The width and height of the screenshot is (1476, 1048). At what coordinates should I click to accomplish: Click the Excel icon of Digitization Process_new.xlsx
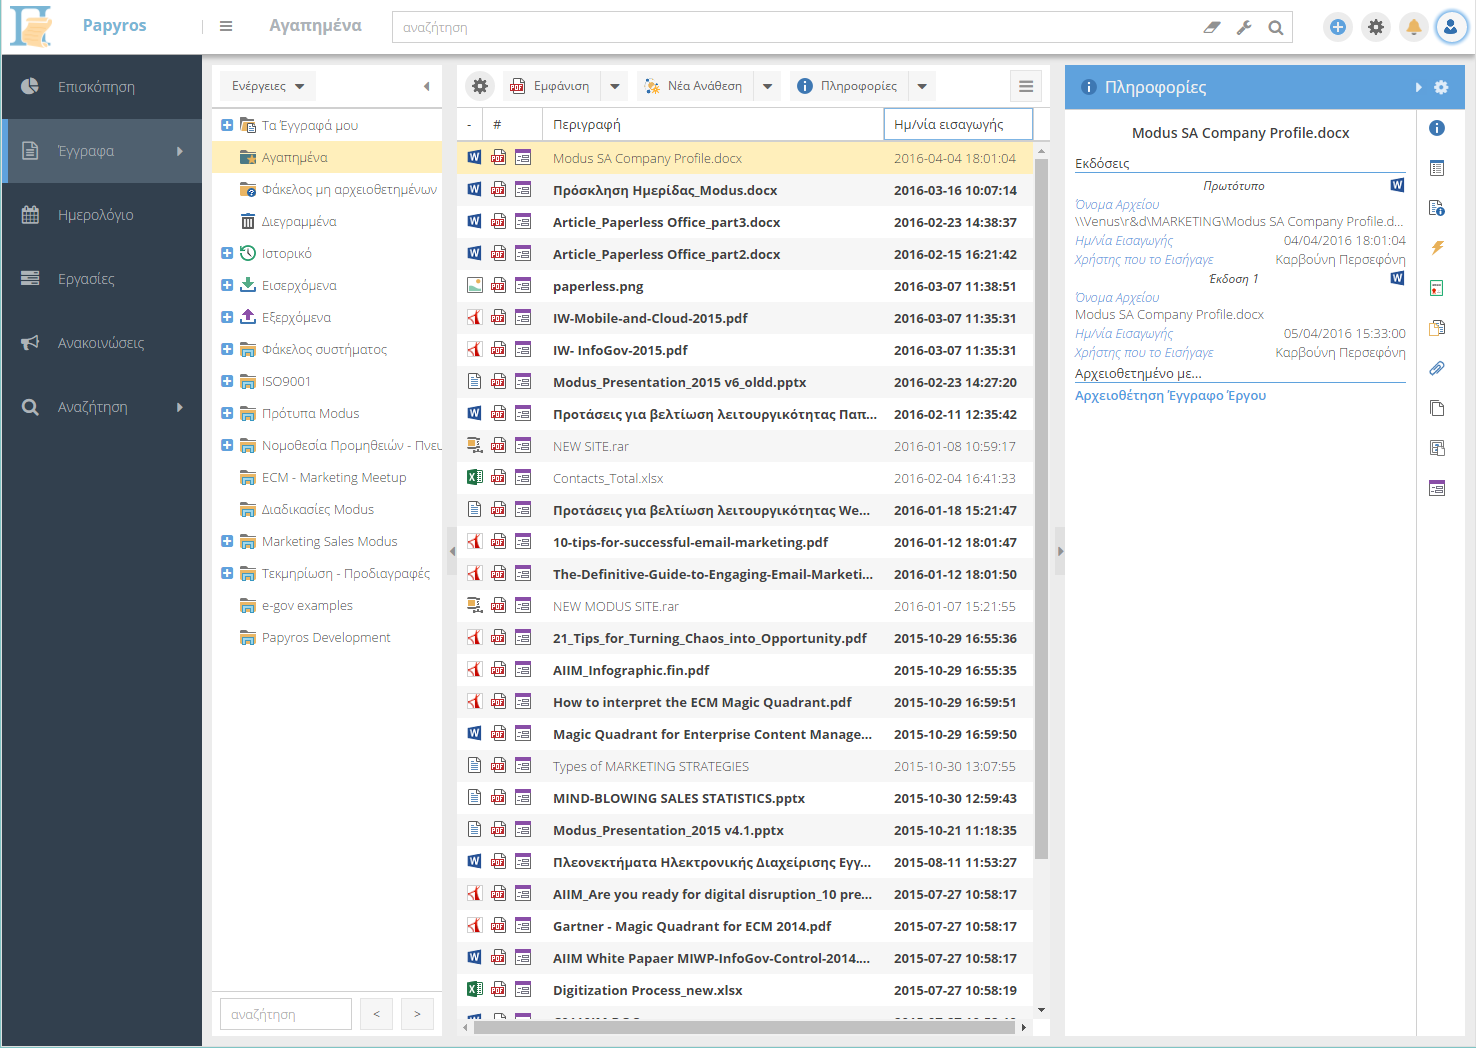(475, 990)
